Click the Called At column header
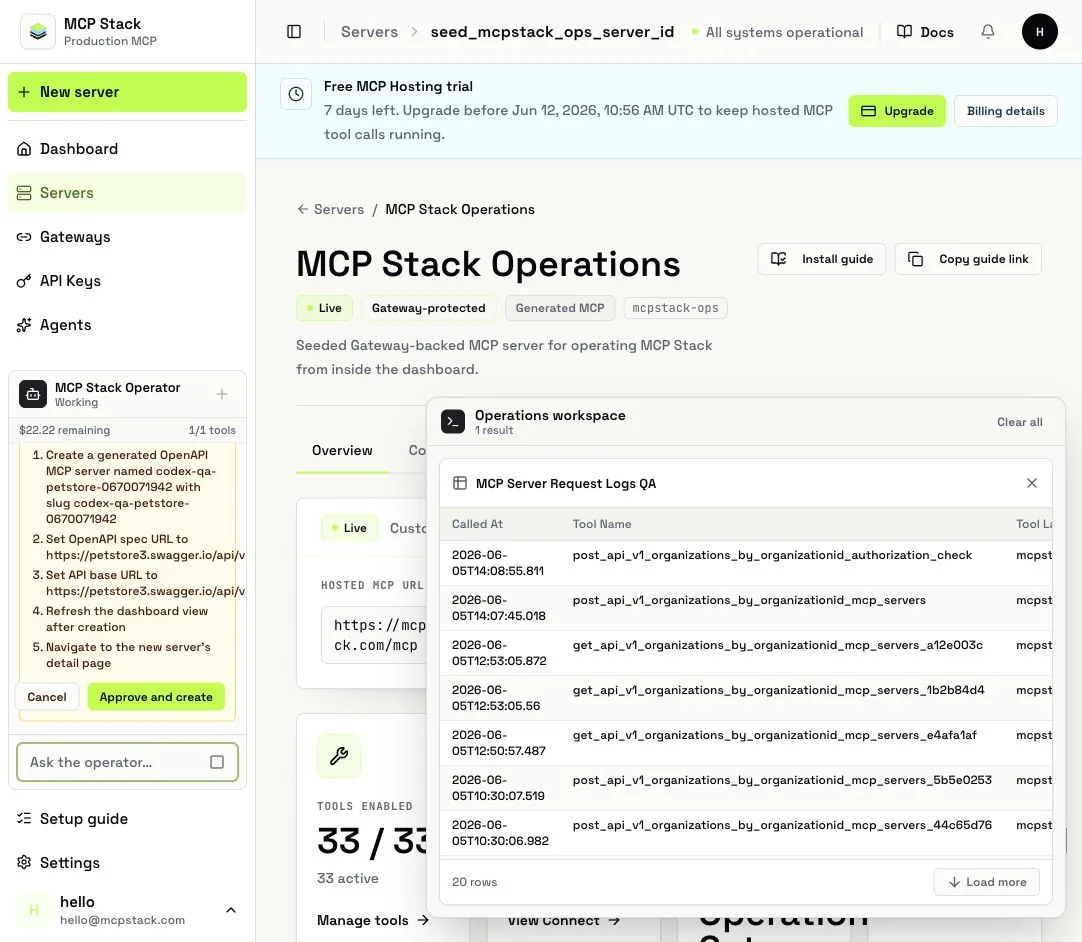This screenshot has width=1082, height=942. (x=478, y=524)
